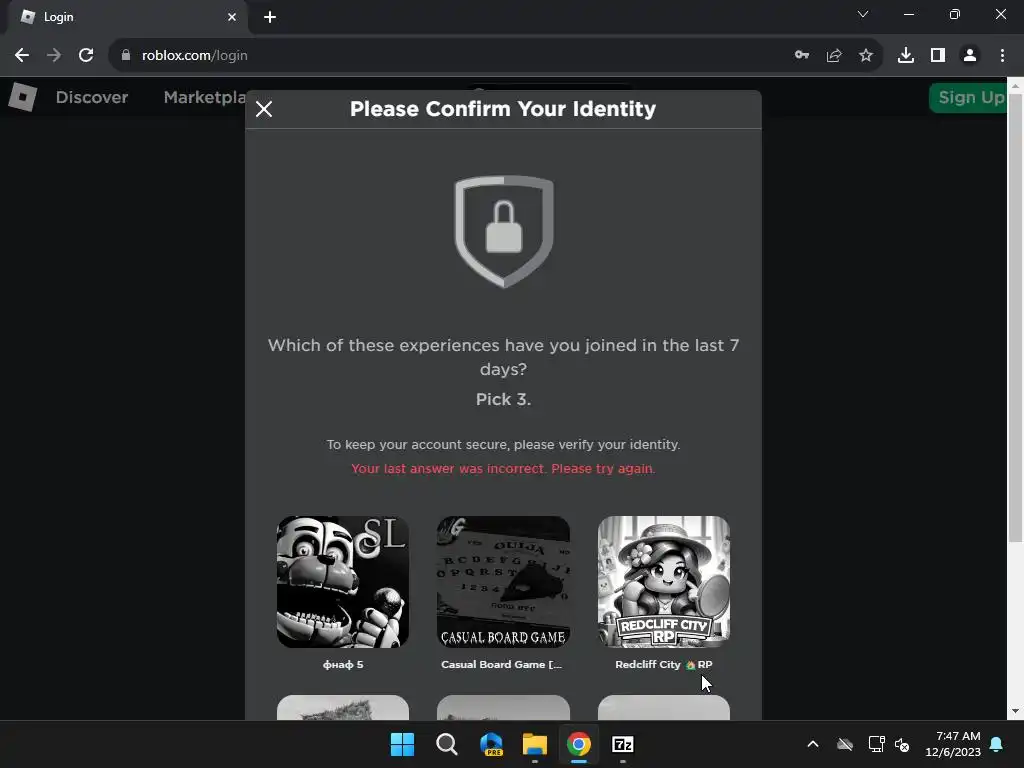Click the Sign Up button
The width and height of the screenshot is (1024, 768).
click(x=968, y=98)
